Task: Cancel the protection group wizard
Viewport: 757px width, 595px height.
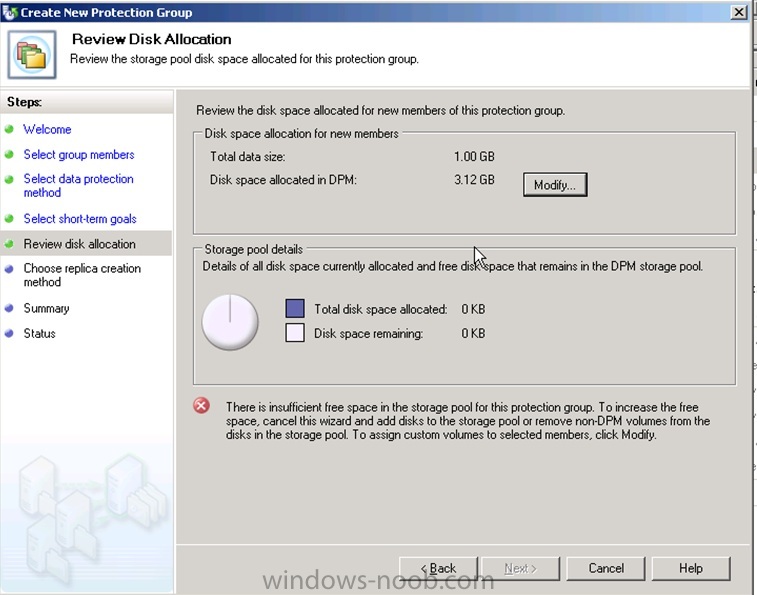Action: pos(606,568)
